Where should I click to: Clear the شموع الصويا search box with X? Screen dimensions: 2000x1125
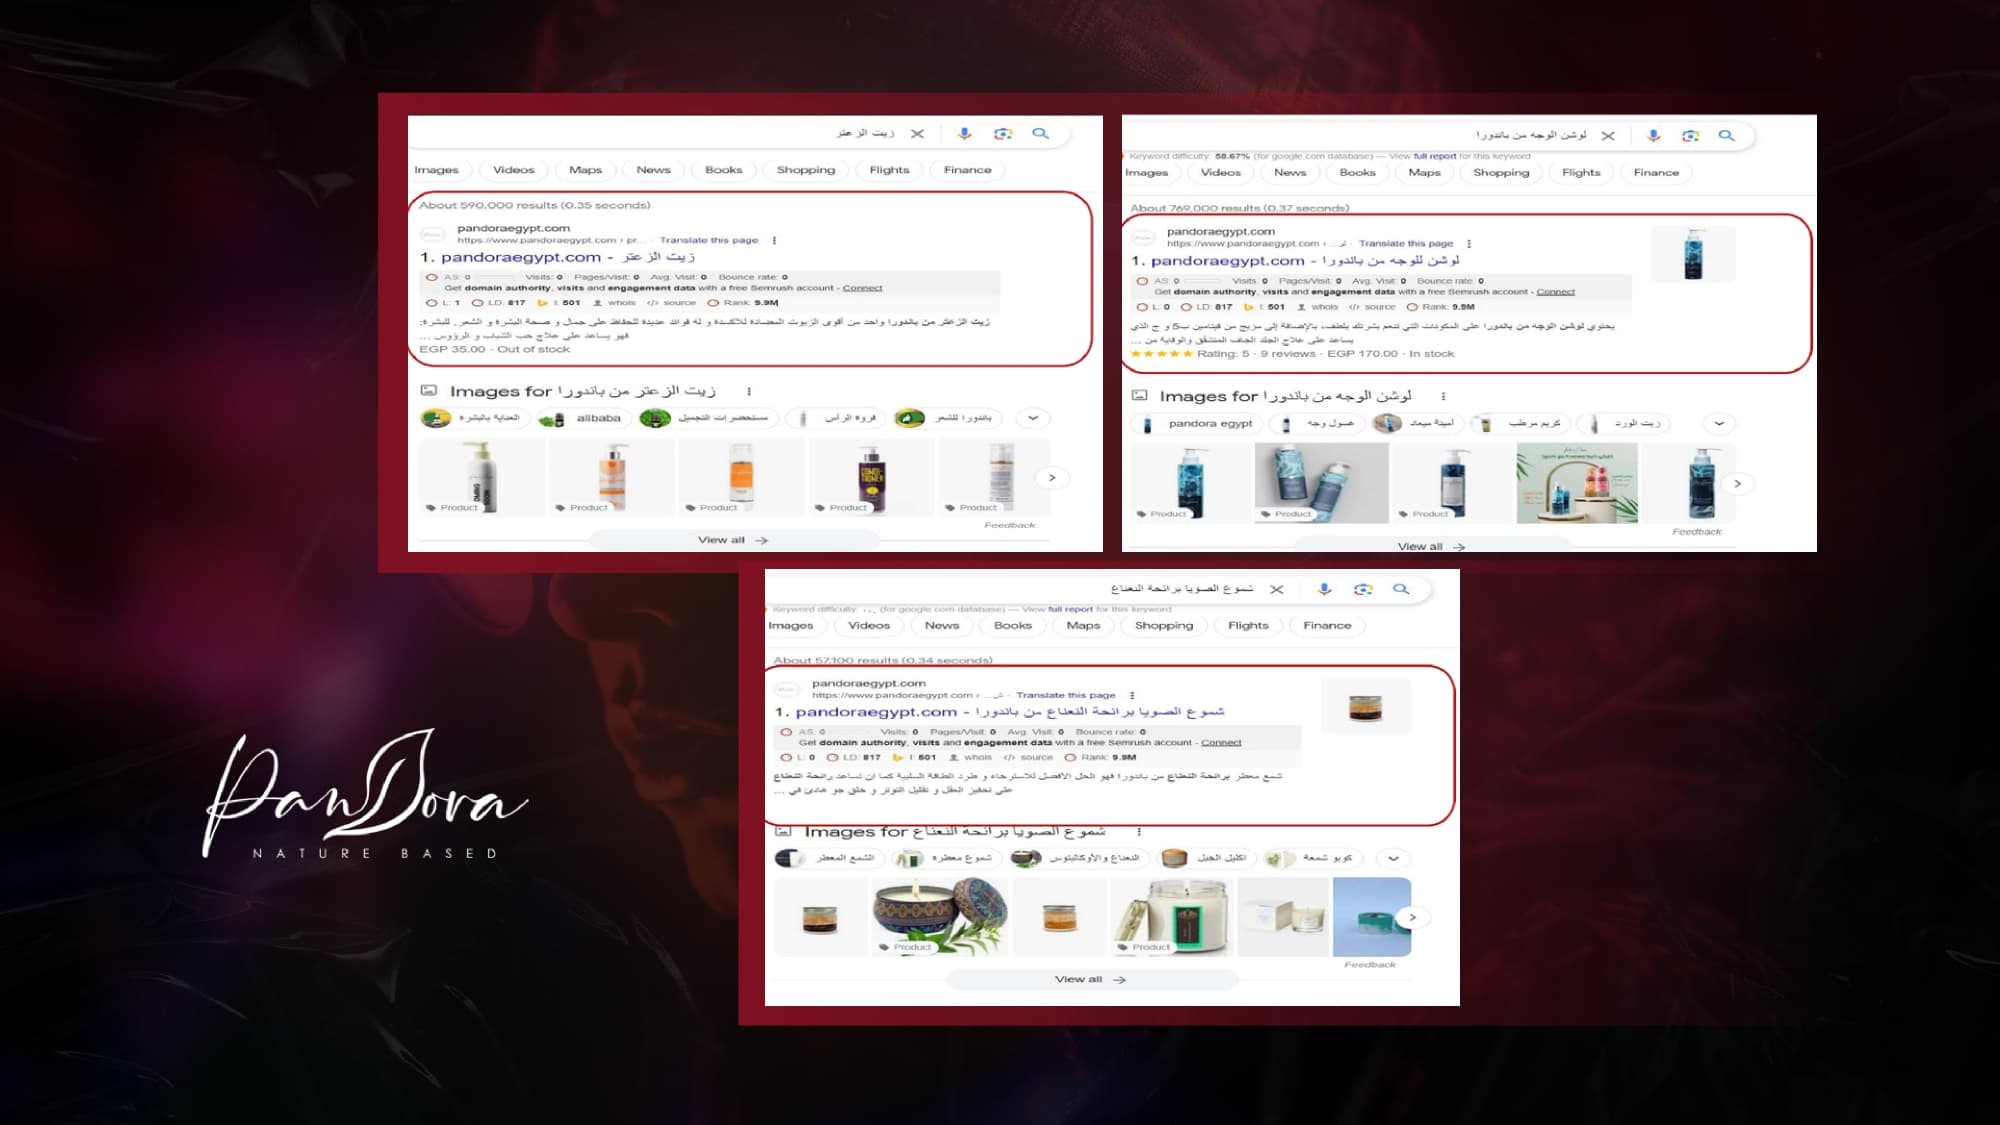[x=1277, y=589]
